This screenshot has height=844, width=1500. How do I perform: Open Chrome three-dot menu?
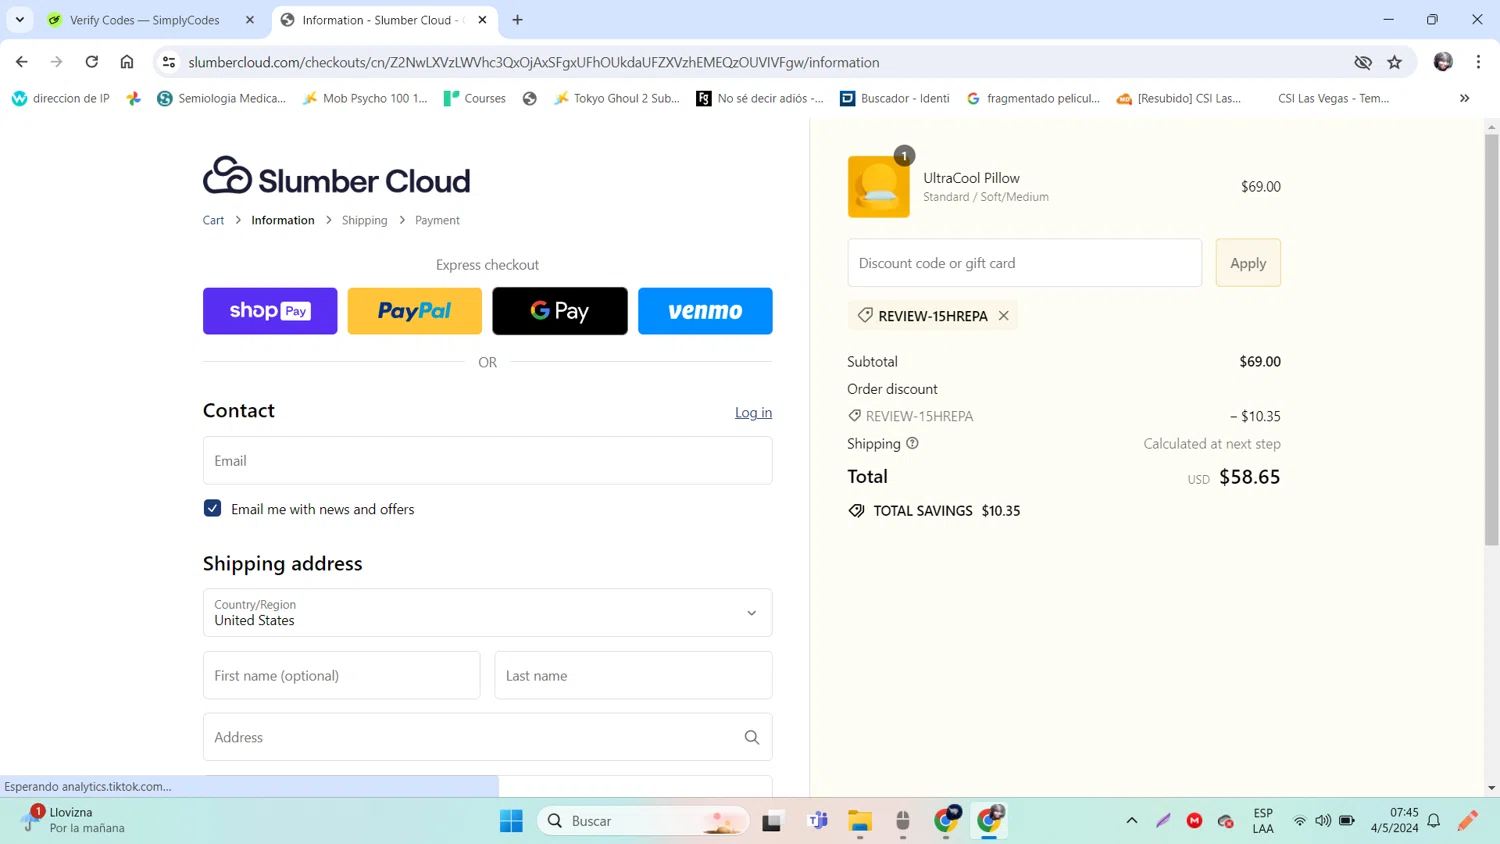(x=1478, y=62)
